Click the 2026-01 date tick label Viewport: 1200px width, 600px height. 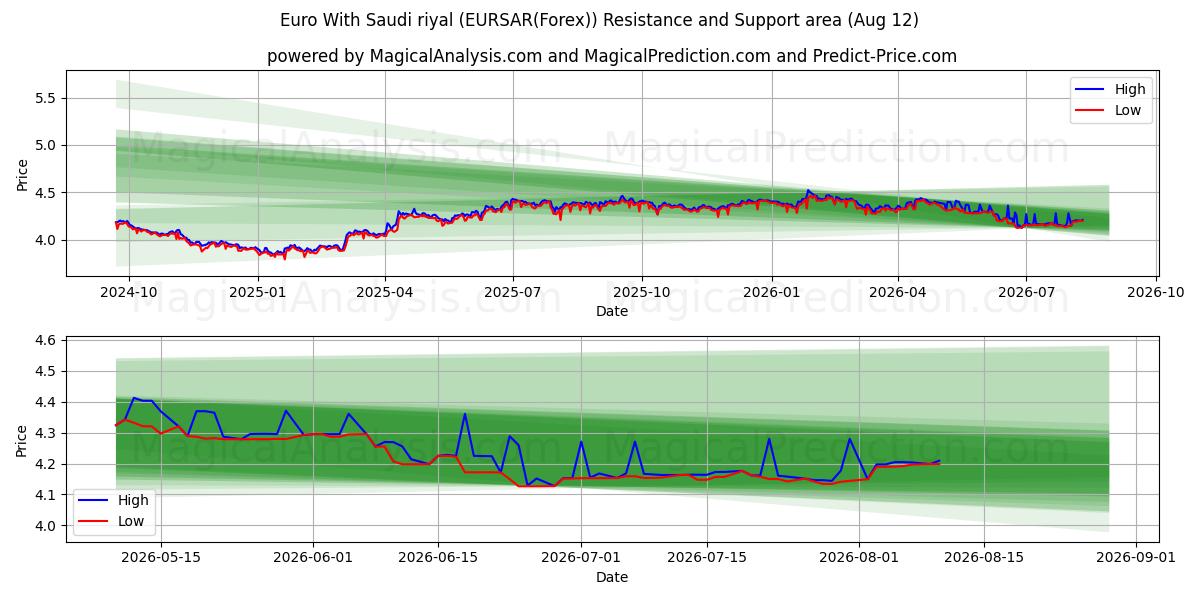coord(771,293)
